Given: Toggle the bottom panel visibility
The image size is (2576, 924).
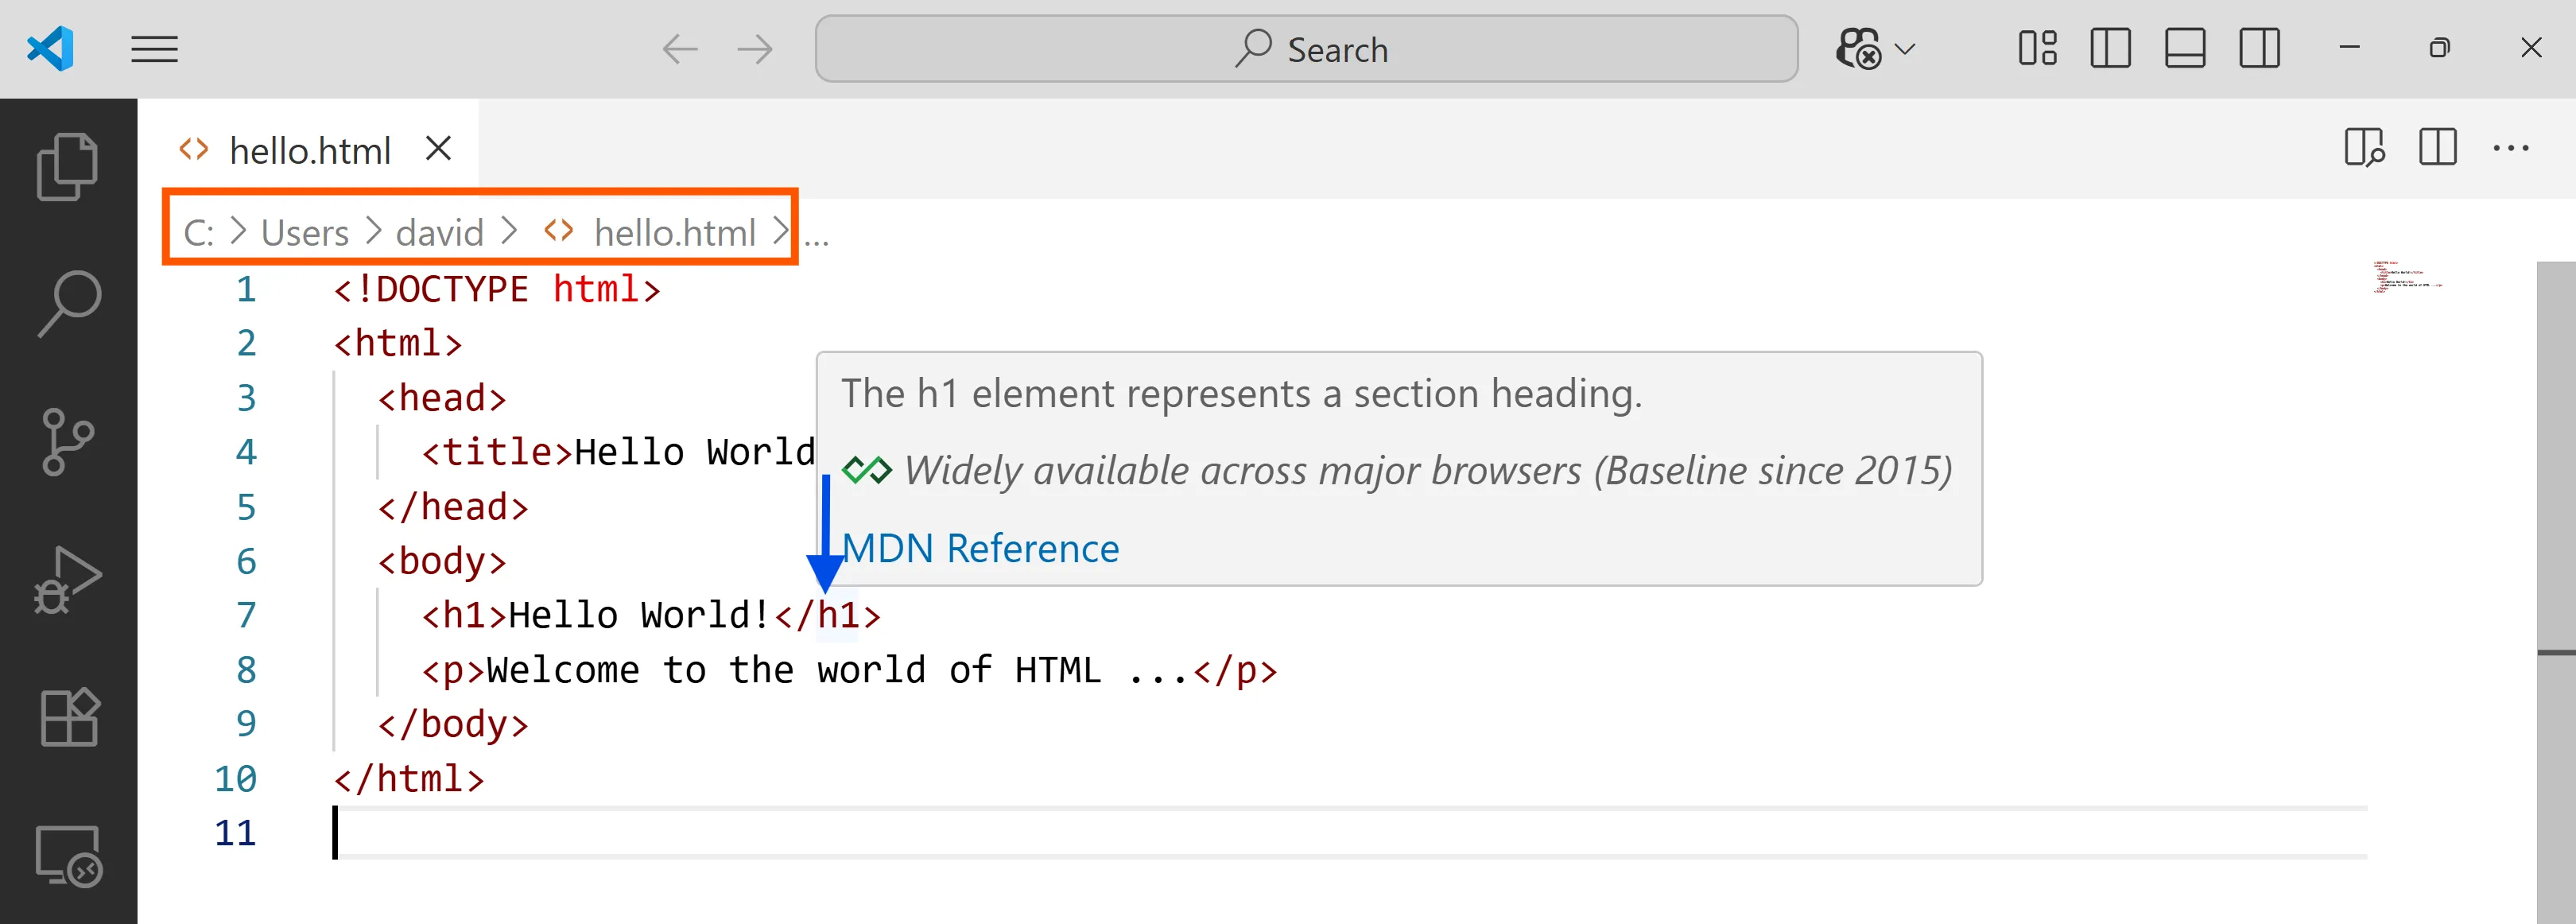Looking at the screenshot, I should tap(2184, 48).
